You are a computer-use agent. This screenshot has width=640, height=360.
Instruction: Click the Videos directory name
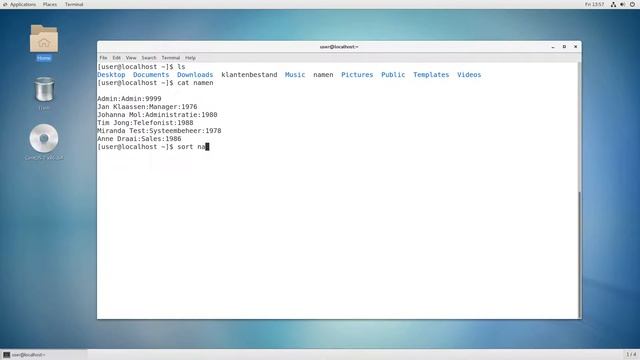(469, 75)
